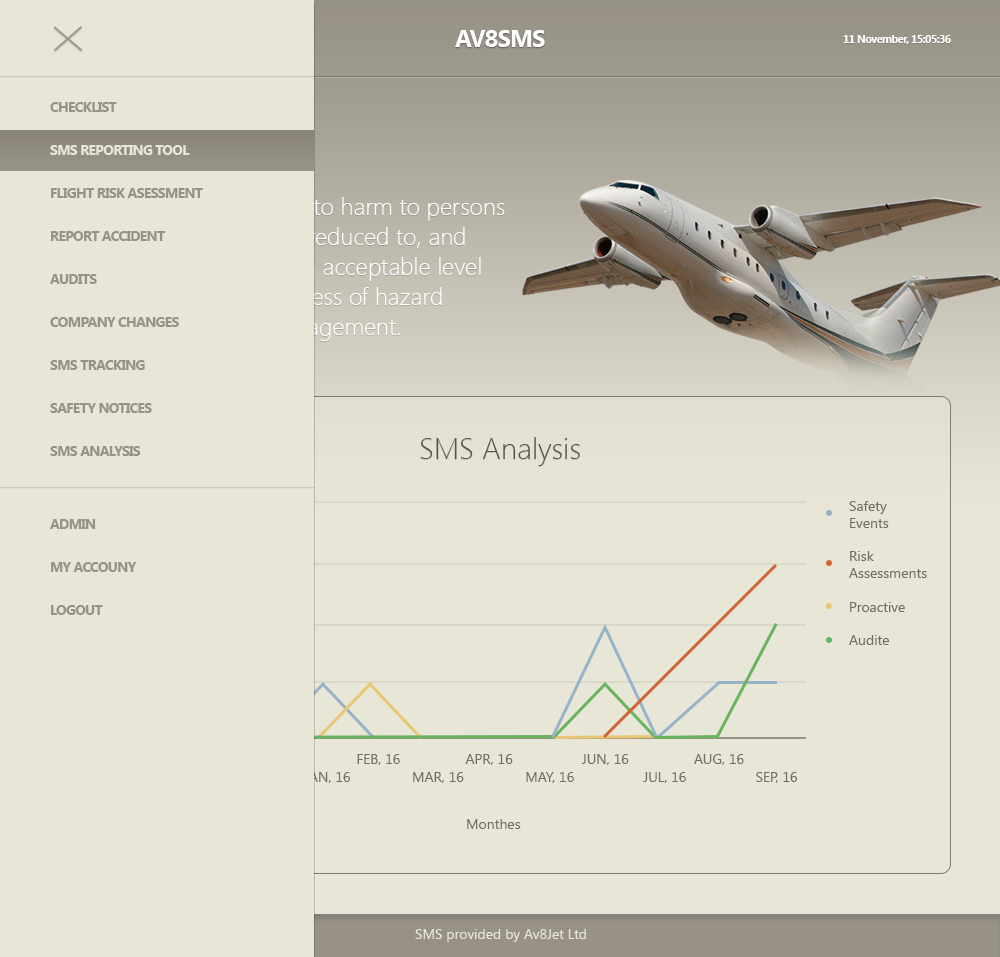Select COMPANY CHANGES in the sidebar
This screenshot has width=1000, height=957.
click(x=114, y=322)
